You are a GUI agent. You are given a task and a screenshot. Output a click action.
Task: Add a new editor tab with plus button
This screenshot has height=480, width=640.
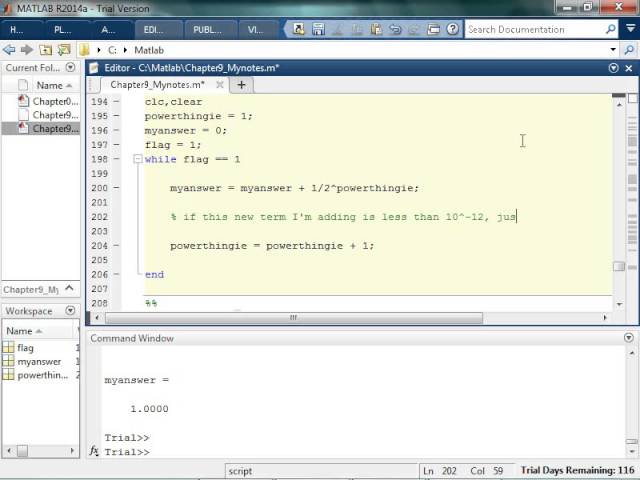click(x=241, y=84)
